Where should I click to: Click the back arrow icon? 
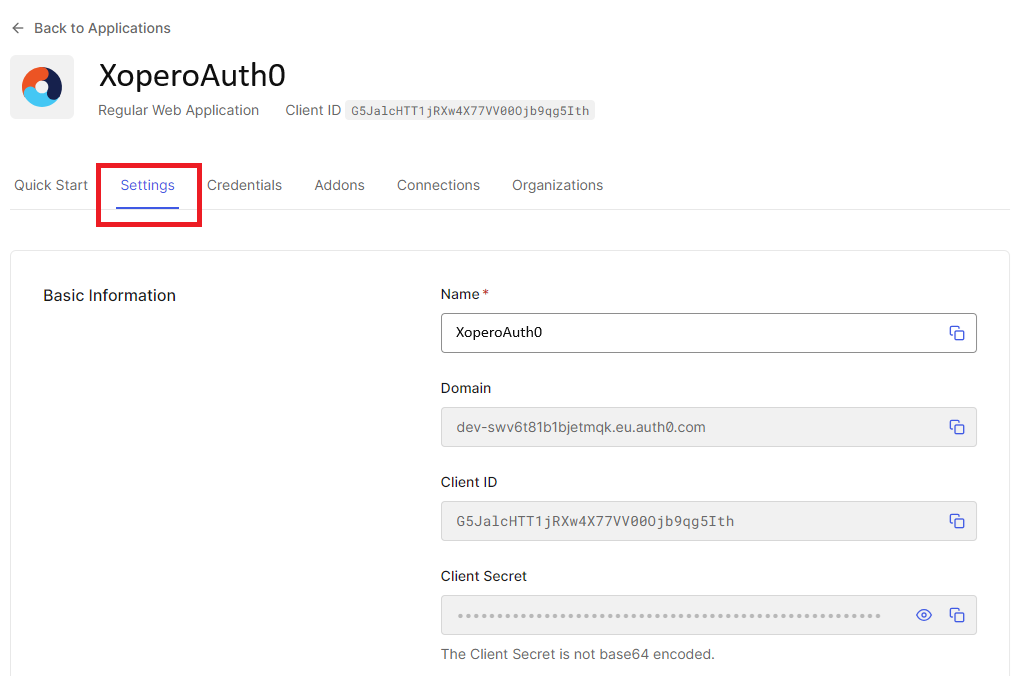click(18, 28)
